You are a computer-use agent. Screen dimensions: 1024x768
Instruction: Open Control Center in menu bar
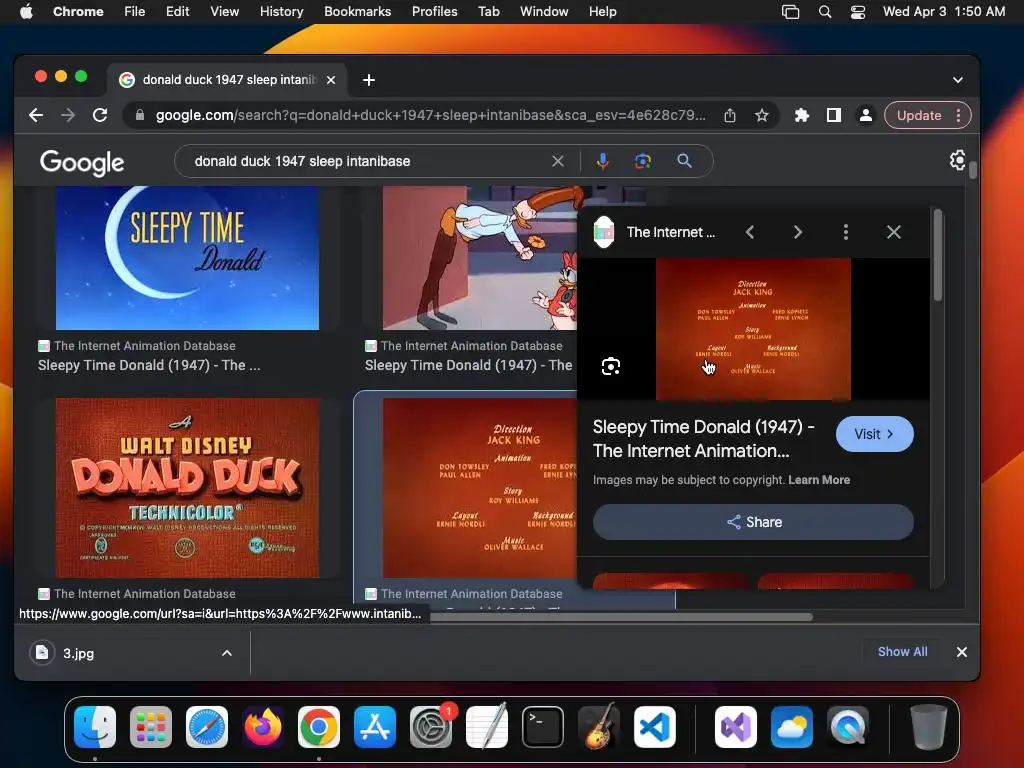pyautogui.click(x=857, y=12)
